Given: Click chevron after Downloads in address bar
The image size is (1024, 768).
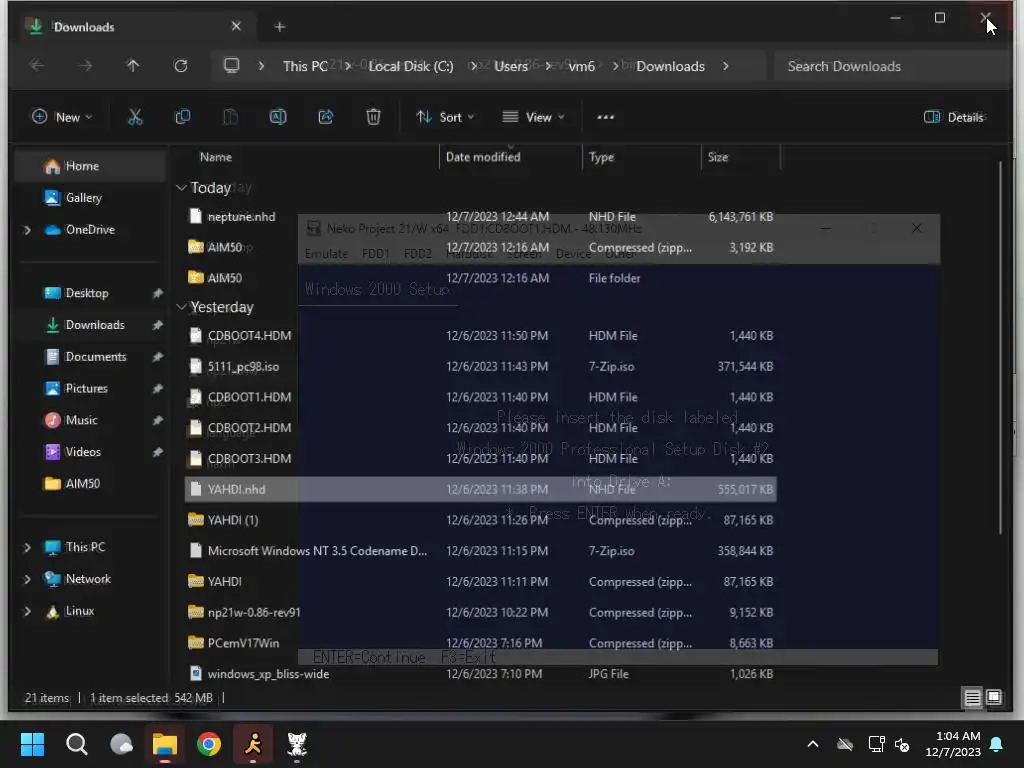Looking at the screenshot, I should tap(726, 66).
